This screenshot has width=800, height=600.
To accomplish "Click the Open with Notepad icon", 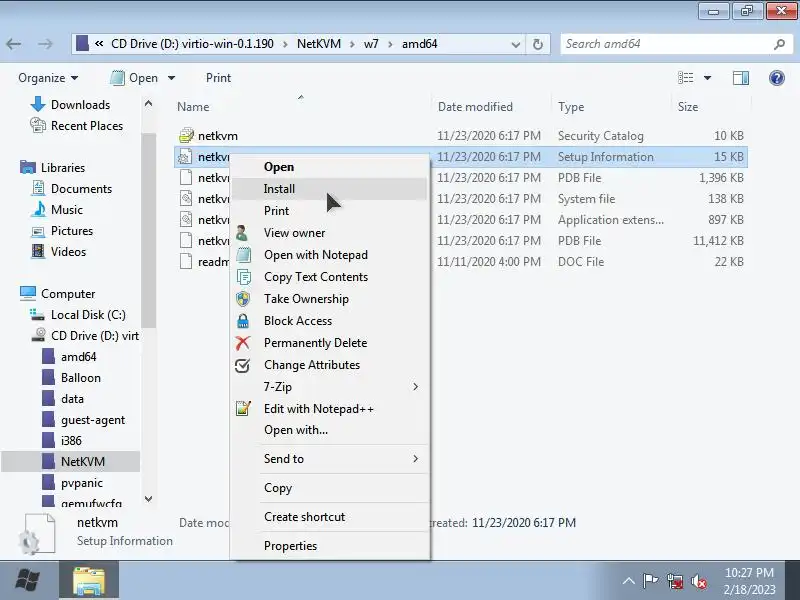I will [243, 255].
